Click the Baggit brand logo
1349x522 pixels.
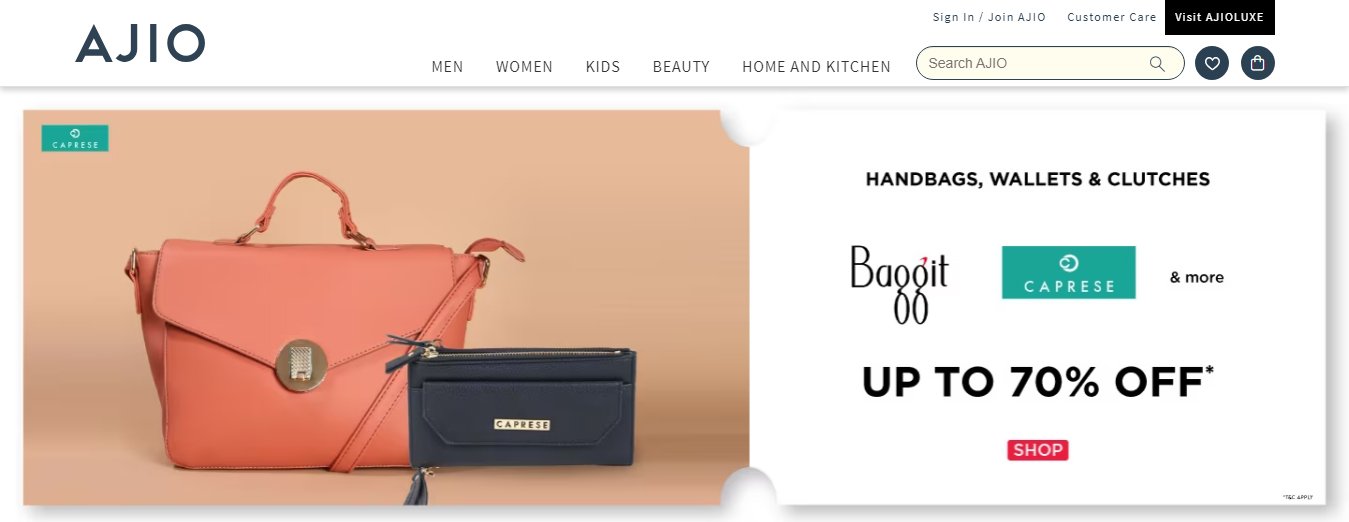click(899, 283)
